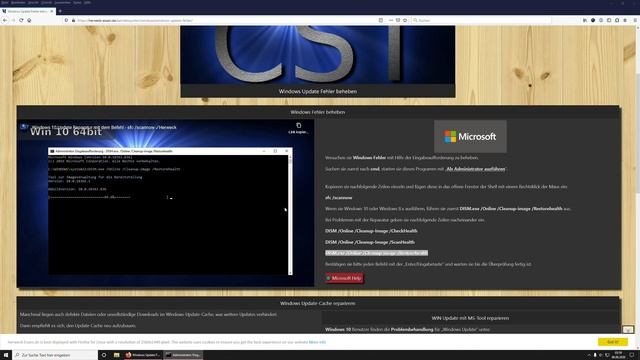The image size is (640, 360).
Task: Click the 'Als Administrator ausführen' link
Action: [x=476, y=169]
